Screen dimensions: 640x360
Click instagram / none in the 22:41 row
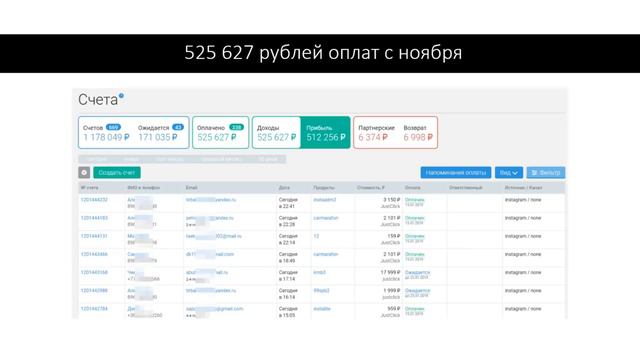pos(523,200)
